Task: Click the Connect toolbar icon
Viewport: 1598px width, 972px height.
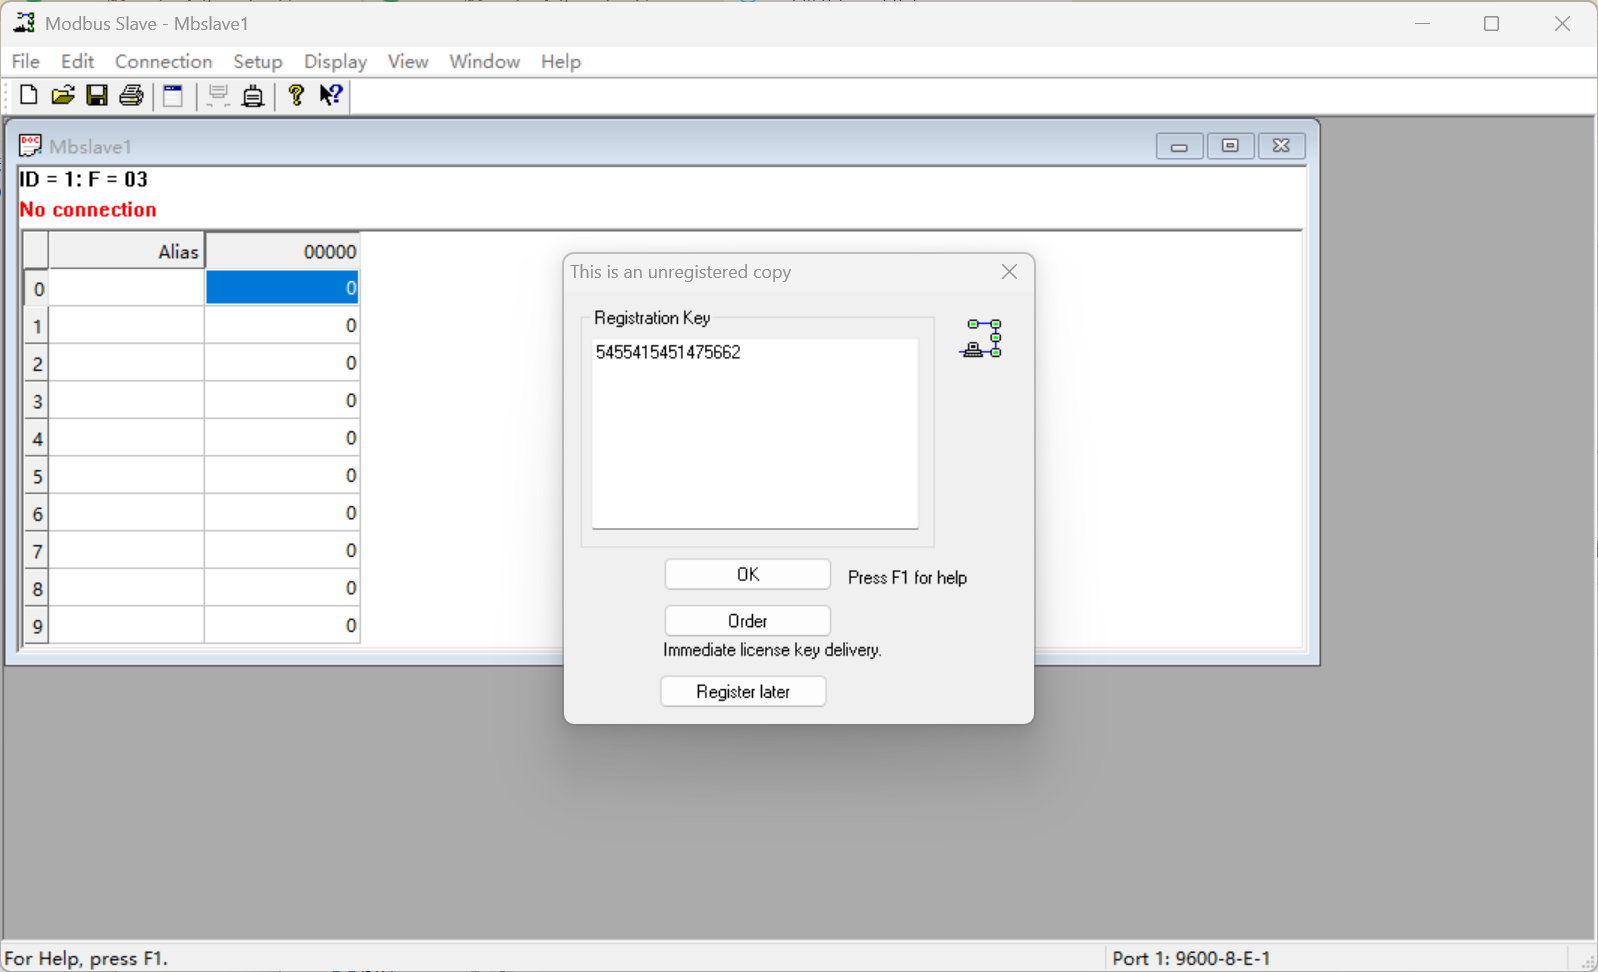Action: (253, 95)
